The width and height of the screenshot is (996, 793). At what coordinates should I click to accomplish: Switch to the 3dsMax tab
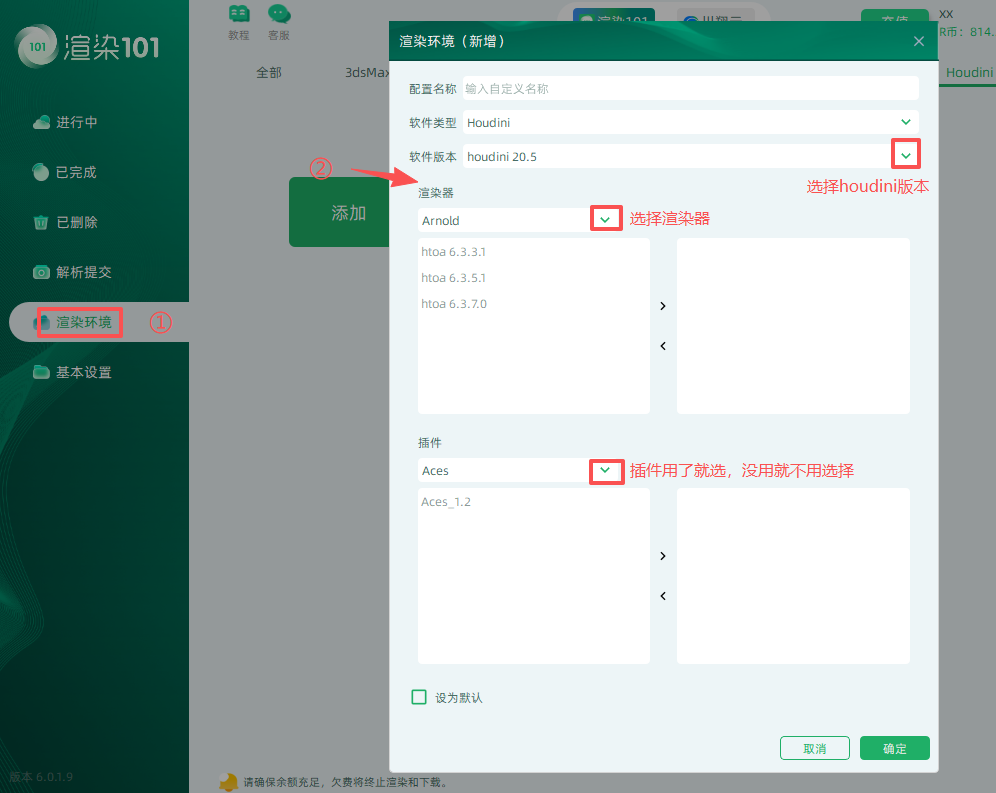pos(367,72)
